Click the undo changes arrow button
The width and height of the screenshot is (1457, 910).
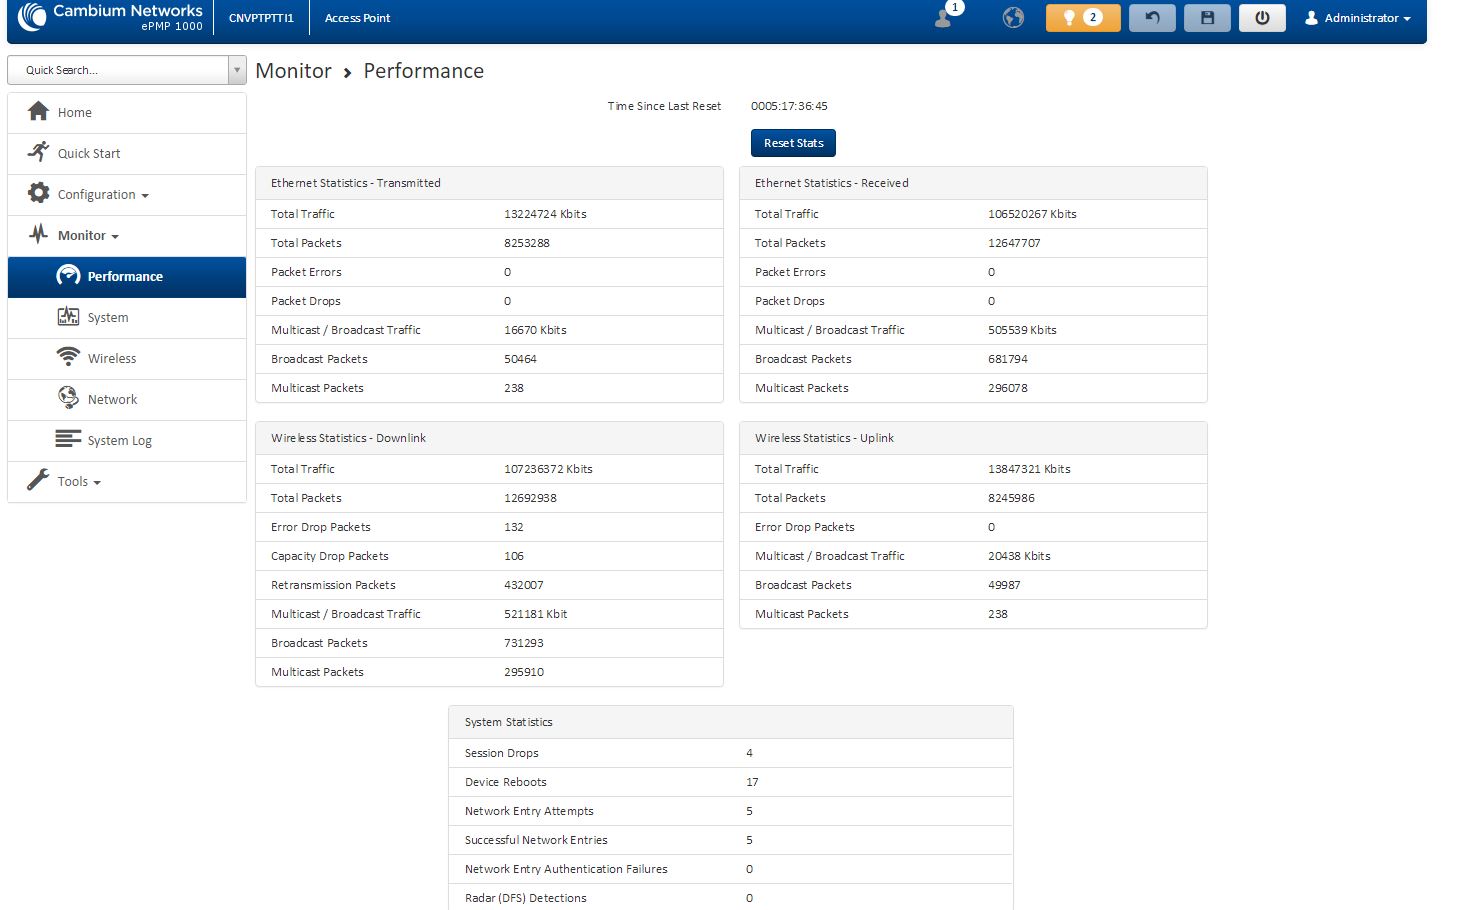pos(1152,18)
